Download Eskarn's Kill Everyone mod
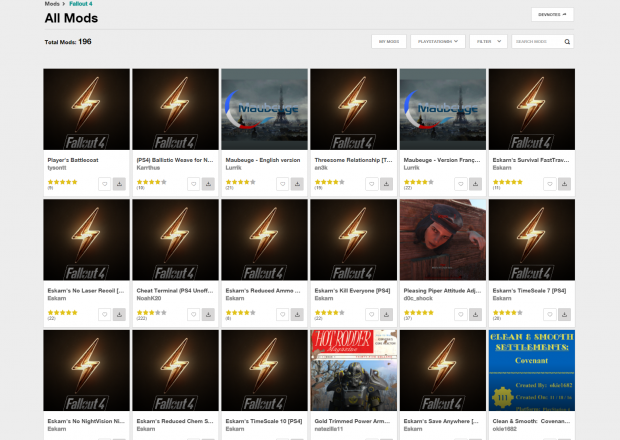Screen dimensions: 620x440 [386, 314]
